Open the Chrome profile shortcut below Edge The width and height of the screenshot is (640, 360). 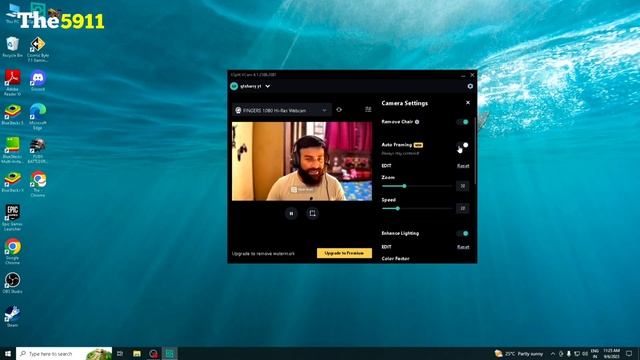pyautogui.click(x=38, y=184)
